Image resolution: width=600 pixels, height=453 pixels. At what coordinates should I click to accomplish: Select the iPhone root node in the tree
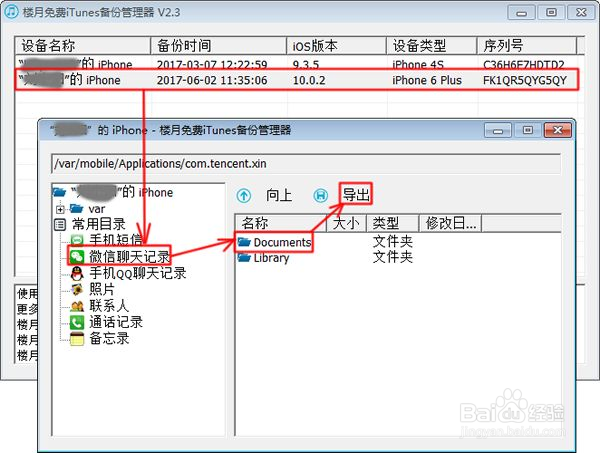122,192
